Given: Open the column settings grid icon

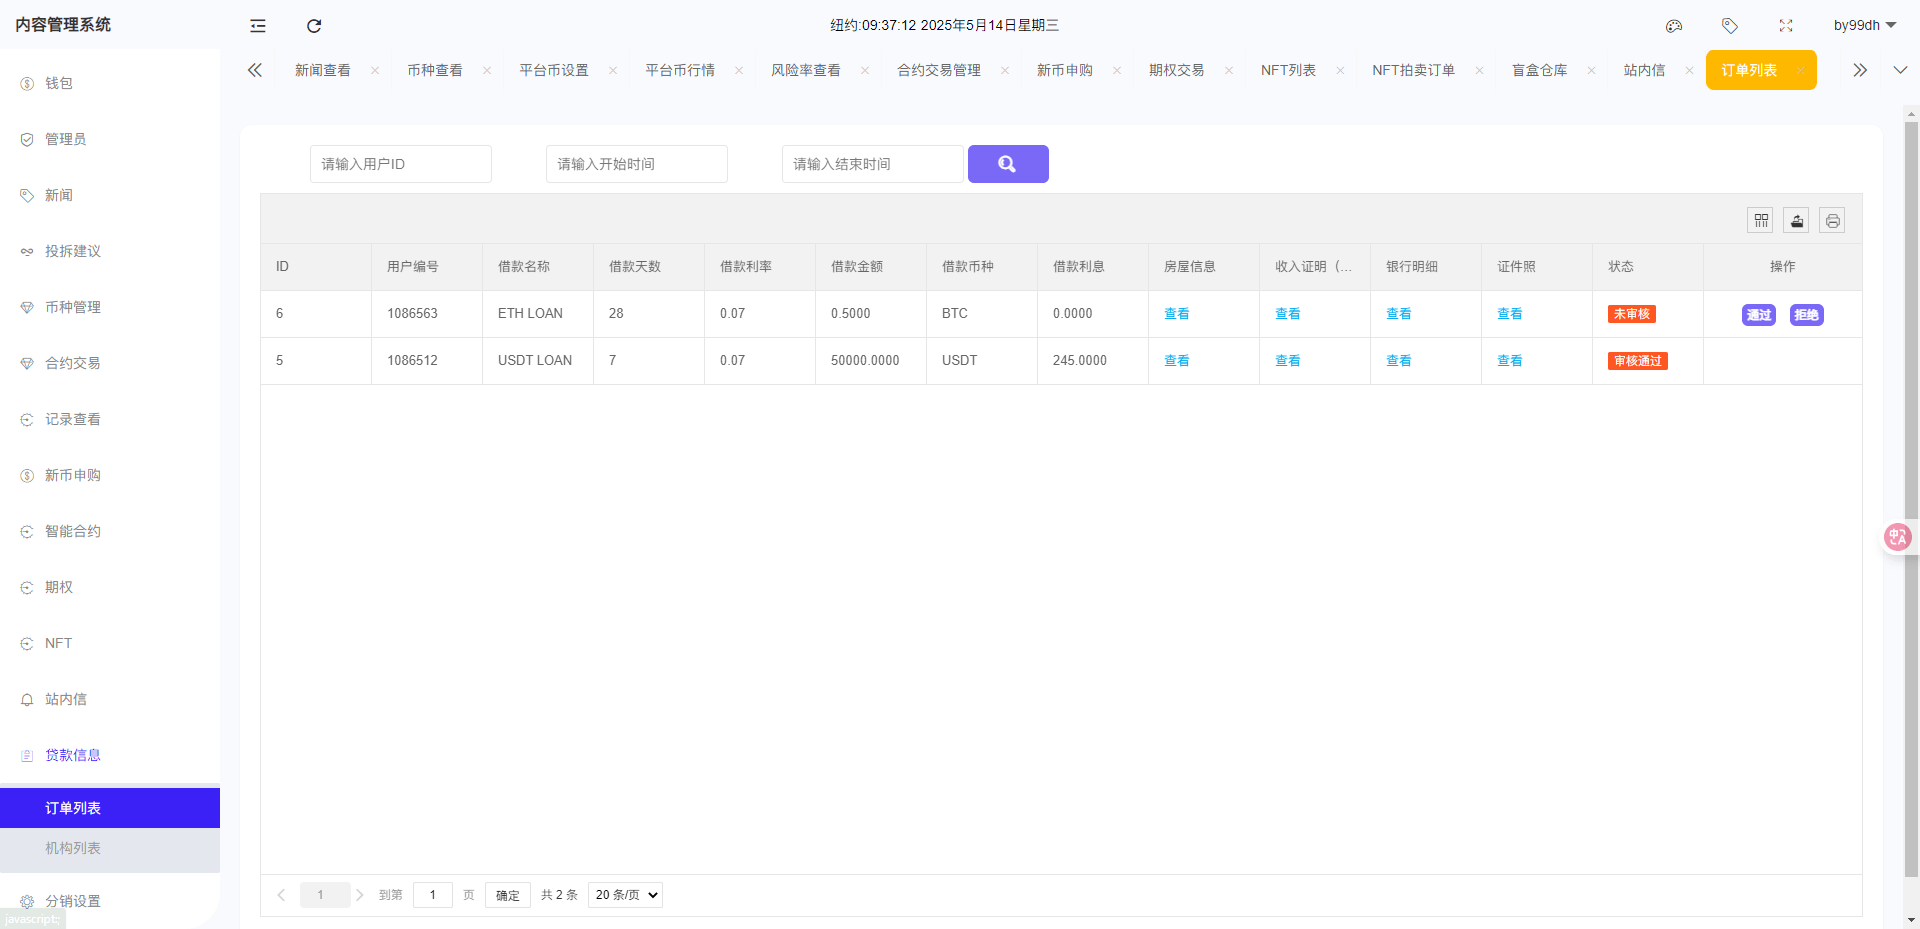Looking at the screenshot, I should pyautogui.click(x=1761, y=220).
